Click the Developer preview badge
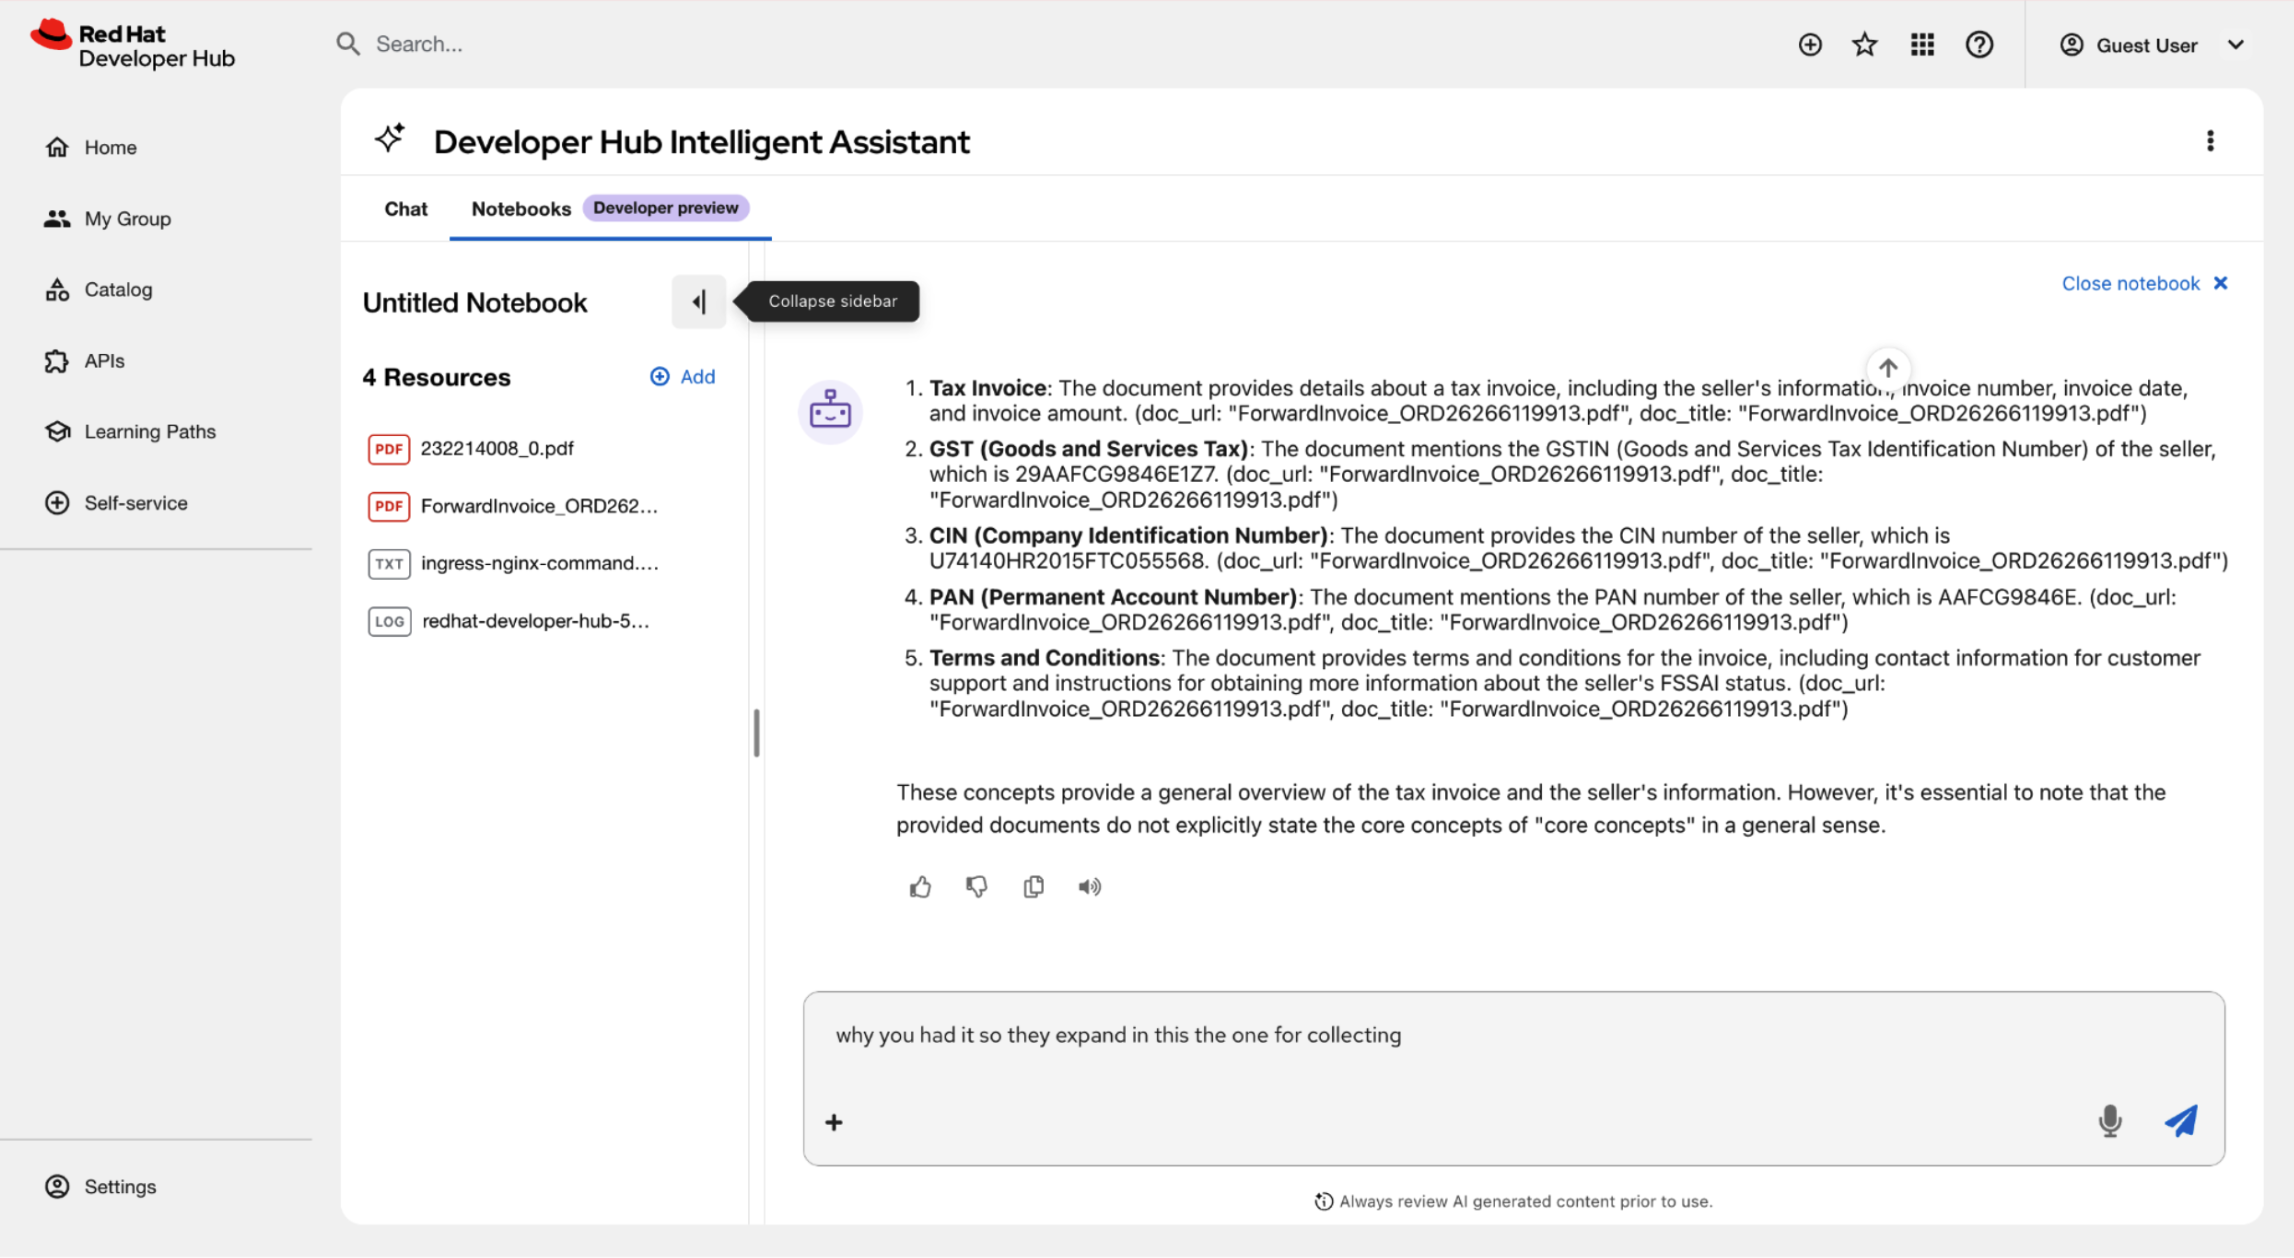 (x=666, y=208)
